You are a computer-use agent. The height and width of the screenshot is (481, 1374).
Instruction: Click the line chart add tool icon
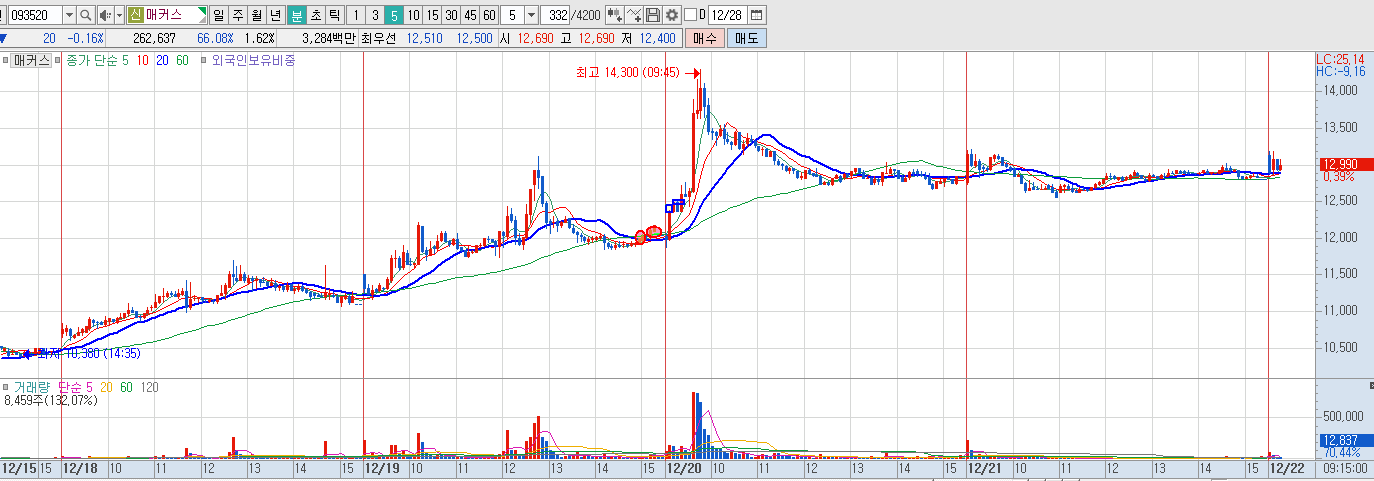(x=635, y=15)
